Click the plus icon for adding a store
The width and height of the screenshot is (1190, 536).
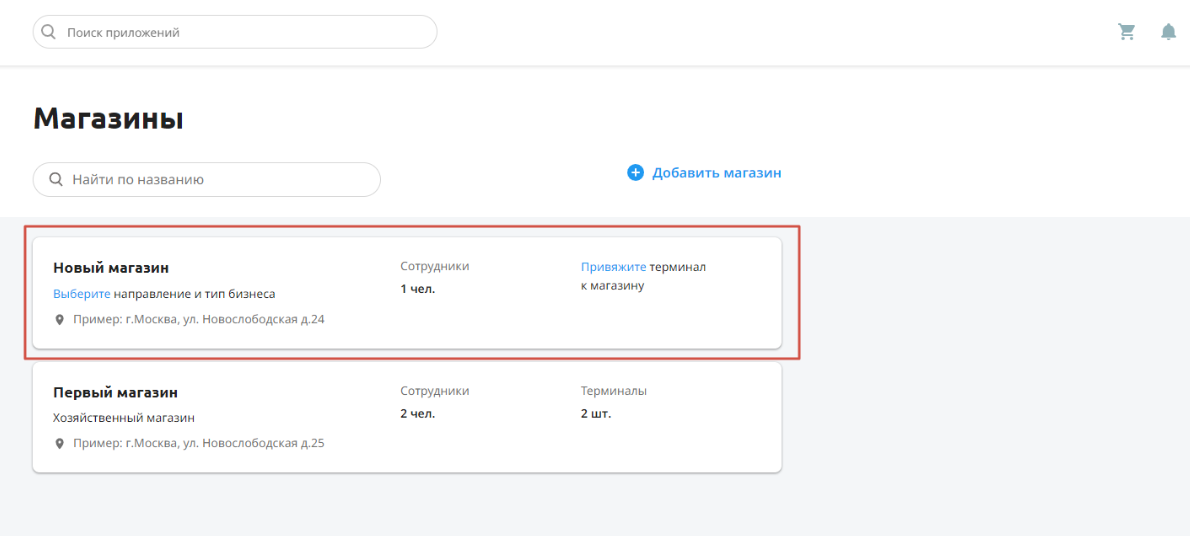635,173
